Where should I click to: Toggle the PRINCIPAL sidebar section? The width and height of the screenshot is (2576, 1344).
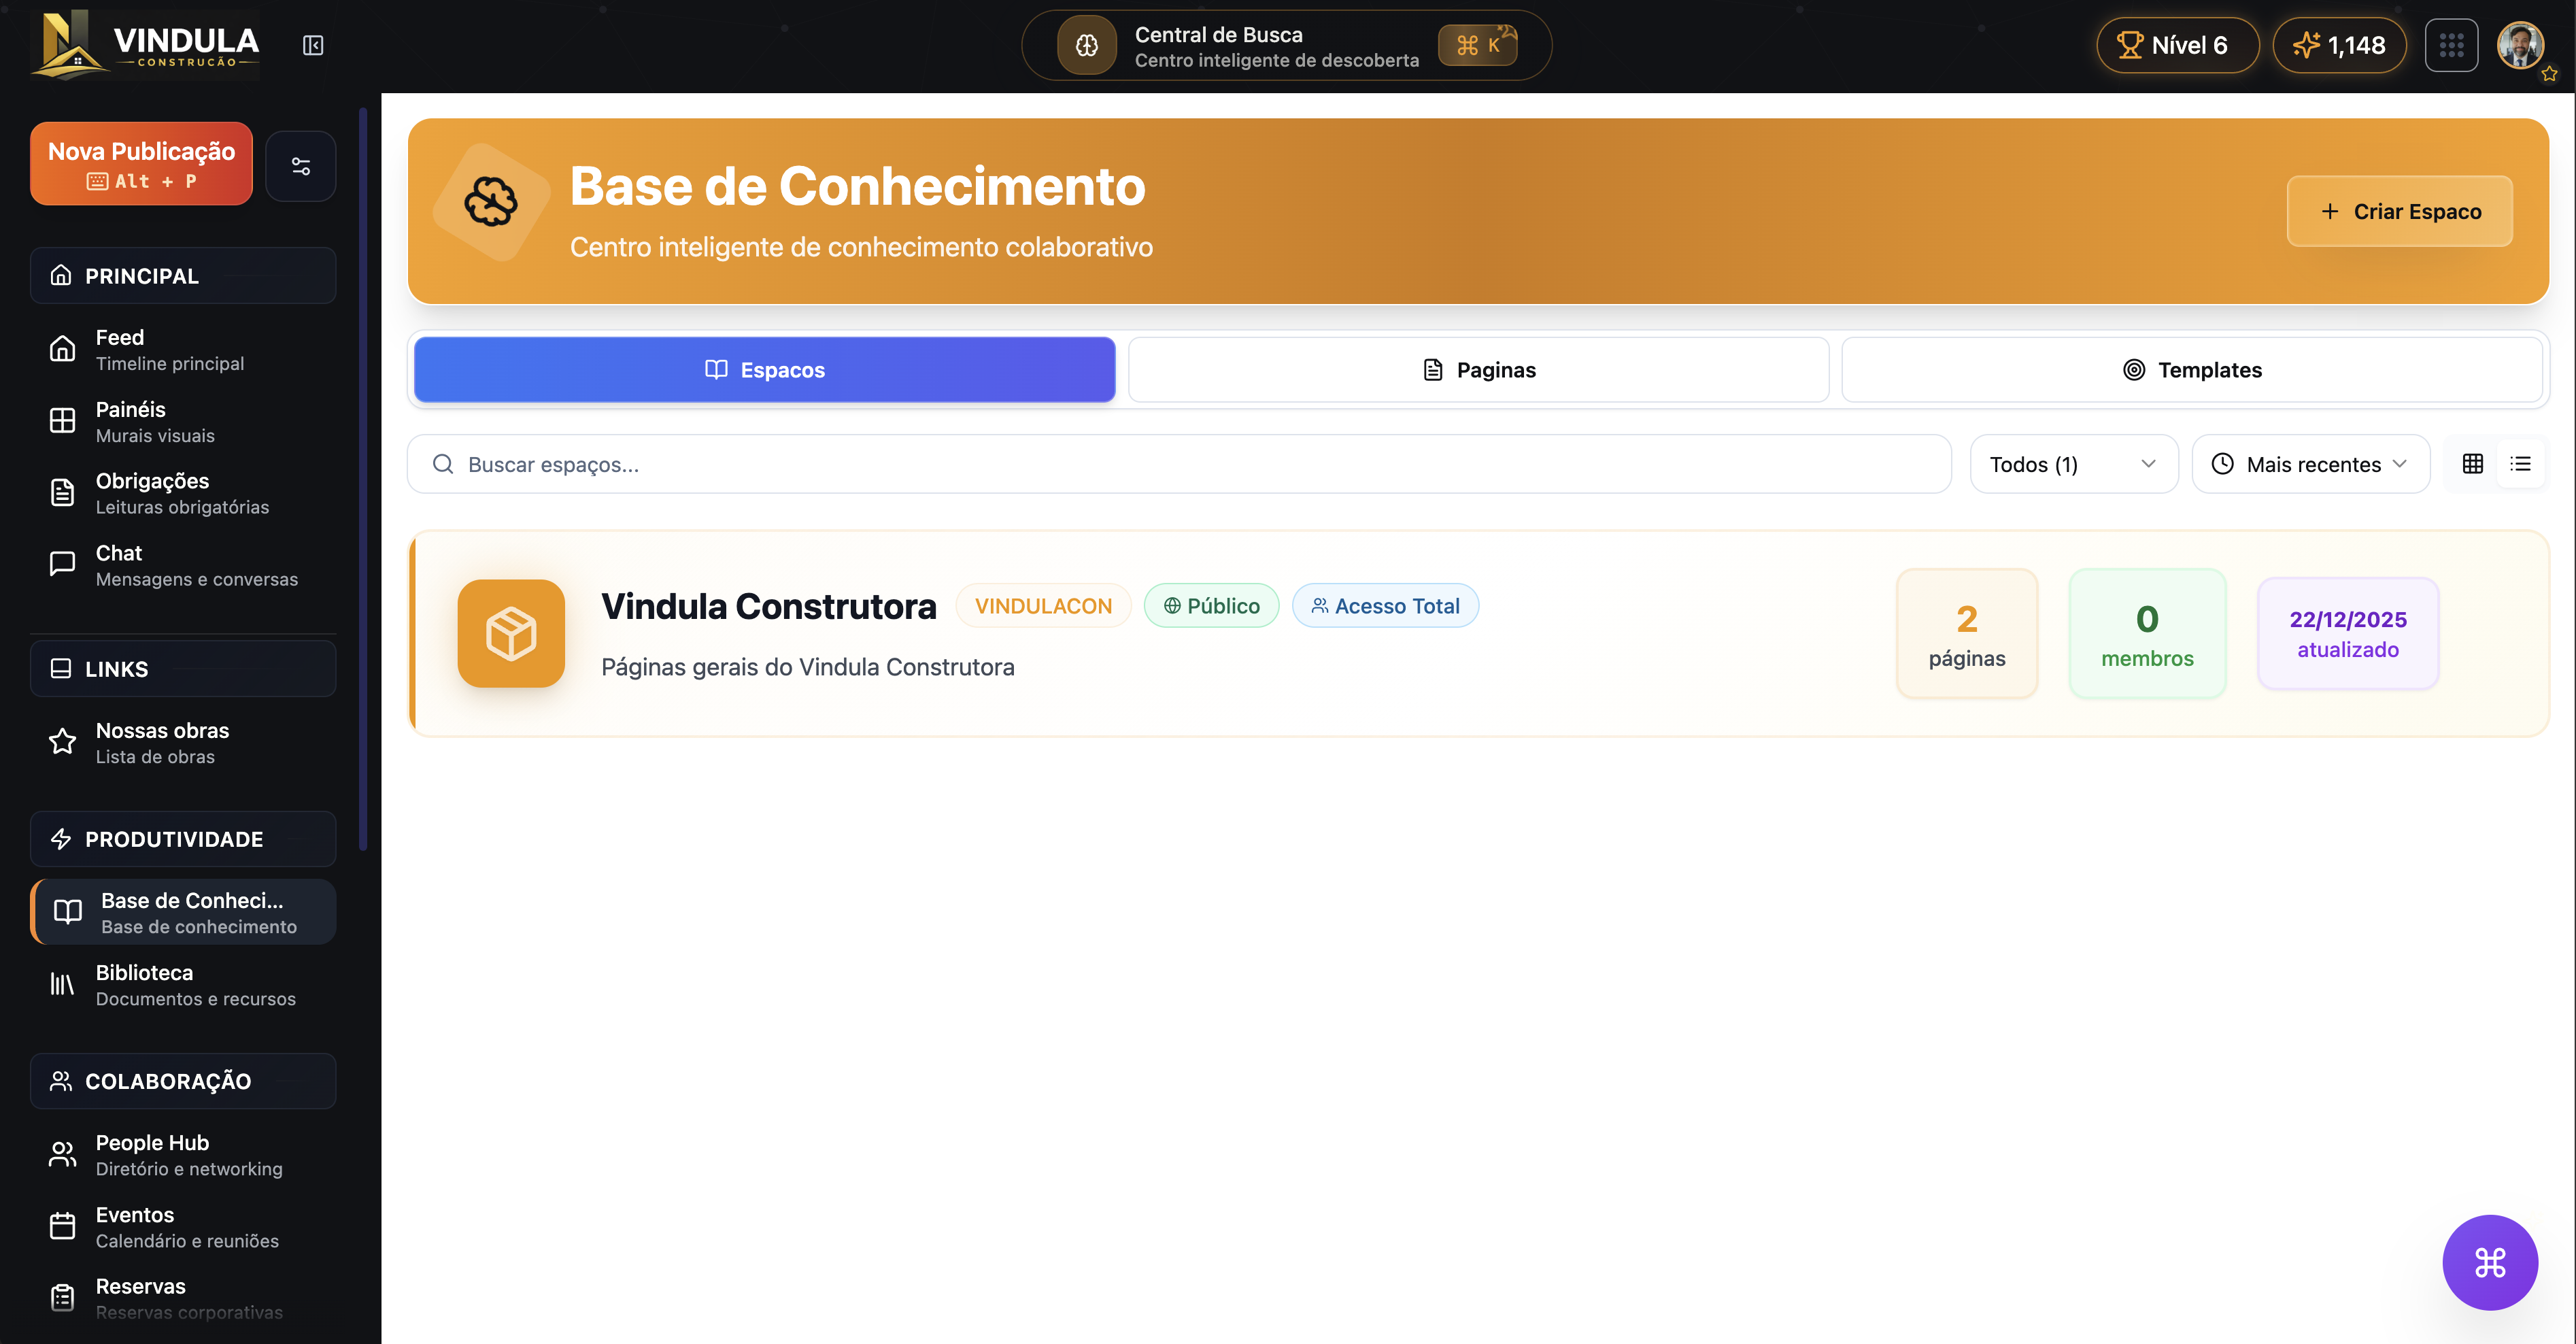click(x=182, y=276)
